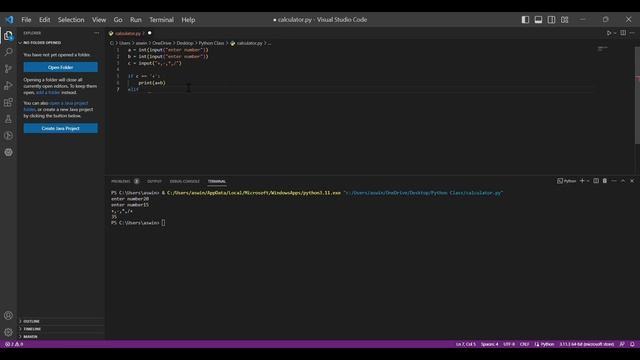Screen dimensions: 640x360
Task: Select the Terminal panel tab
Action: [217, 181]
